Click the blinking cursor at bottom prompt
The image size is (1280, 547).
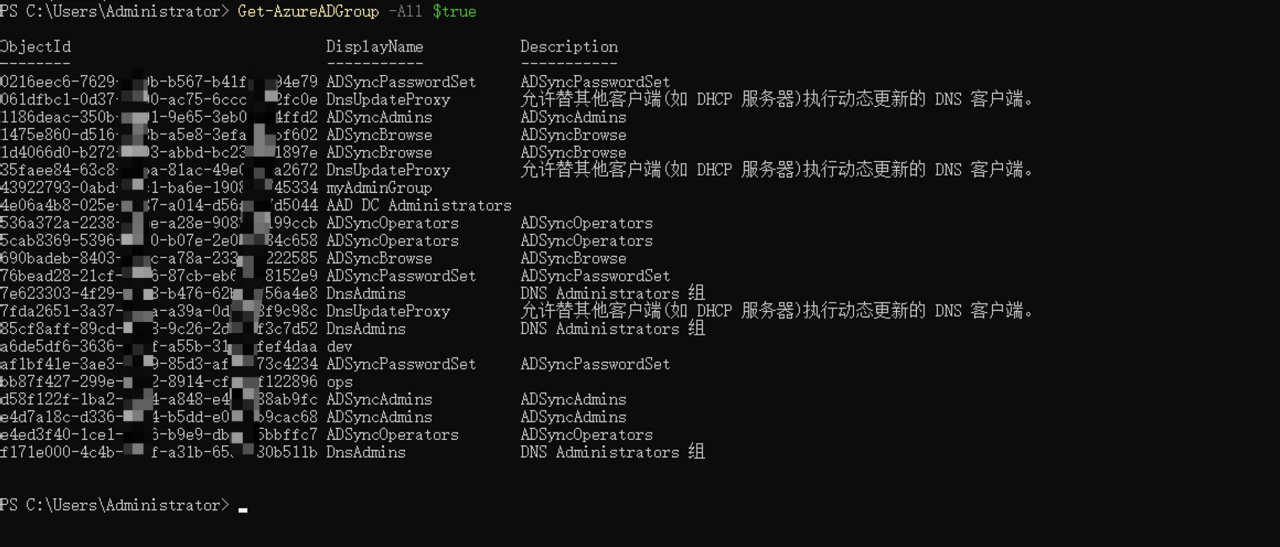click(x=243, y=508)
